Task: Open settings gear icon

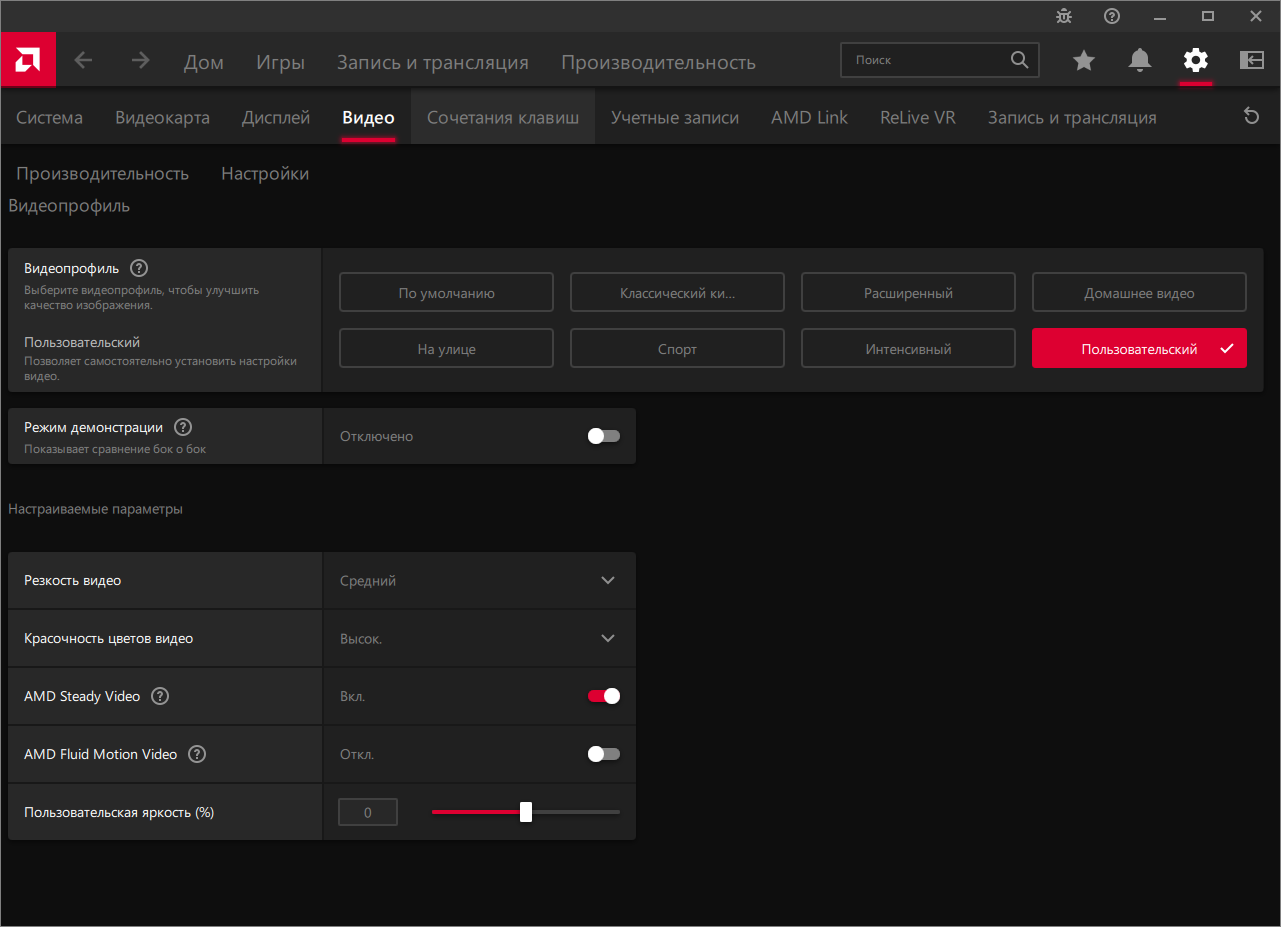Action: tap(1195, 60)
